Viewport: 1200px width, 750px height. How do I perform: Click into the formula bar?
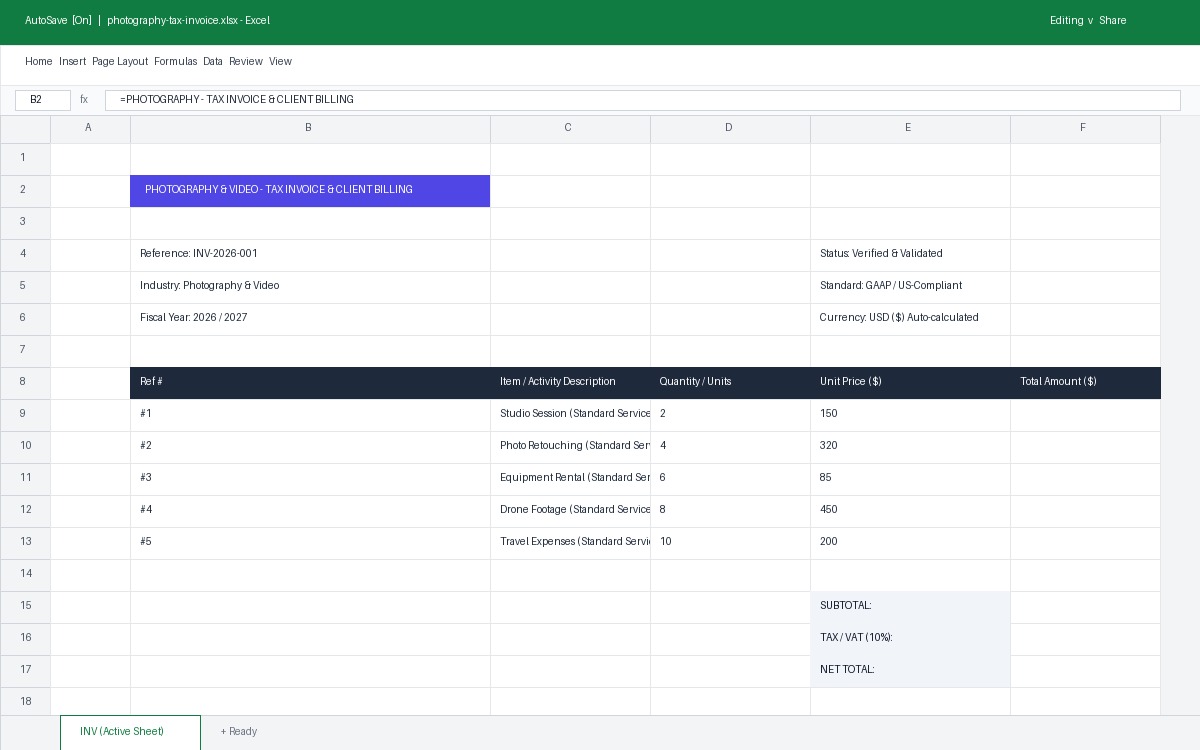pos(643,100)
